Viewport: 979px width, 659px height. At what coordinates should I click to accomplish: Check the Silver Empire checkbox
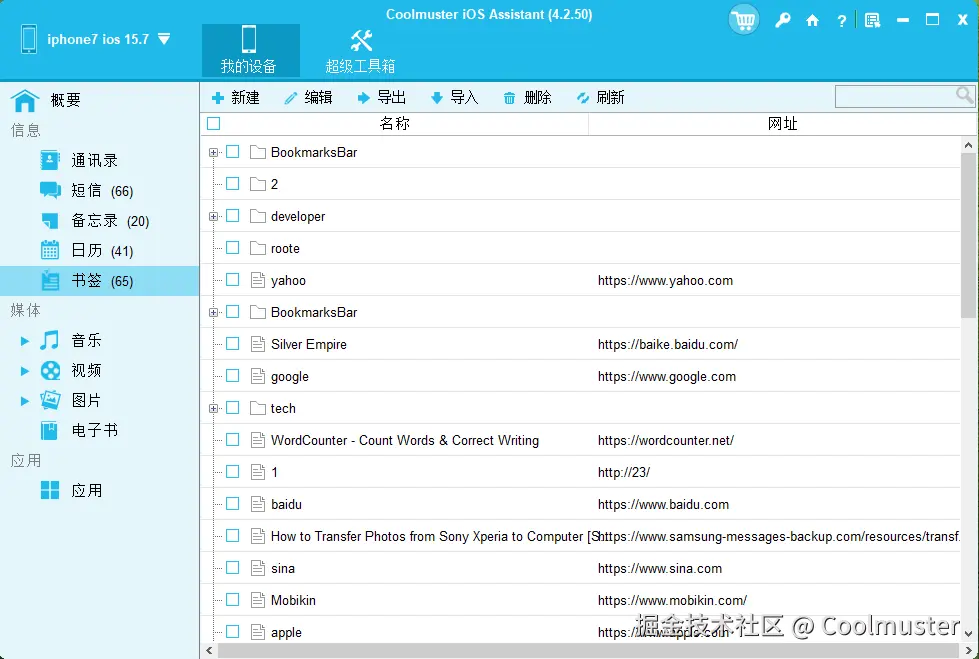click(232, 344)
